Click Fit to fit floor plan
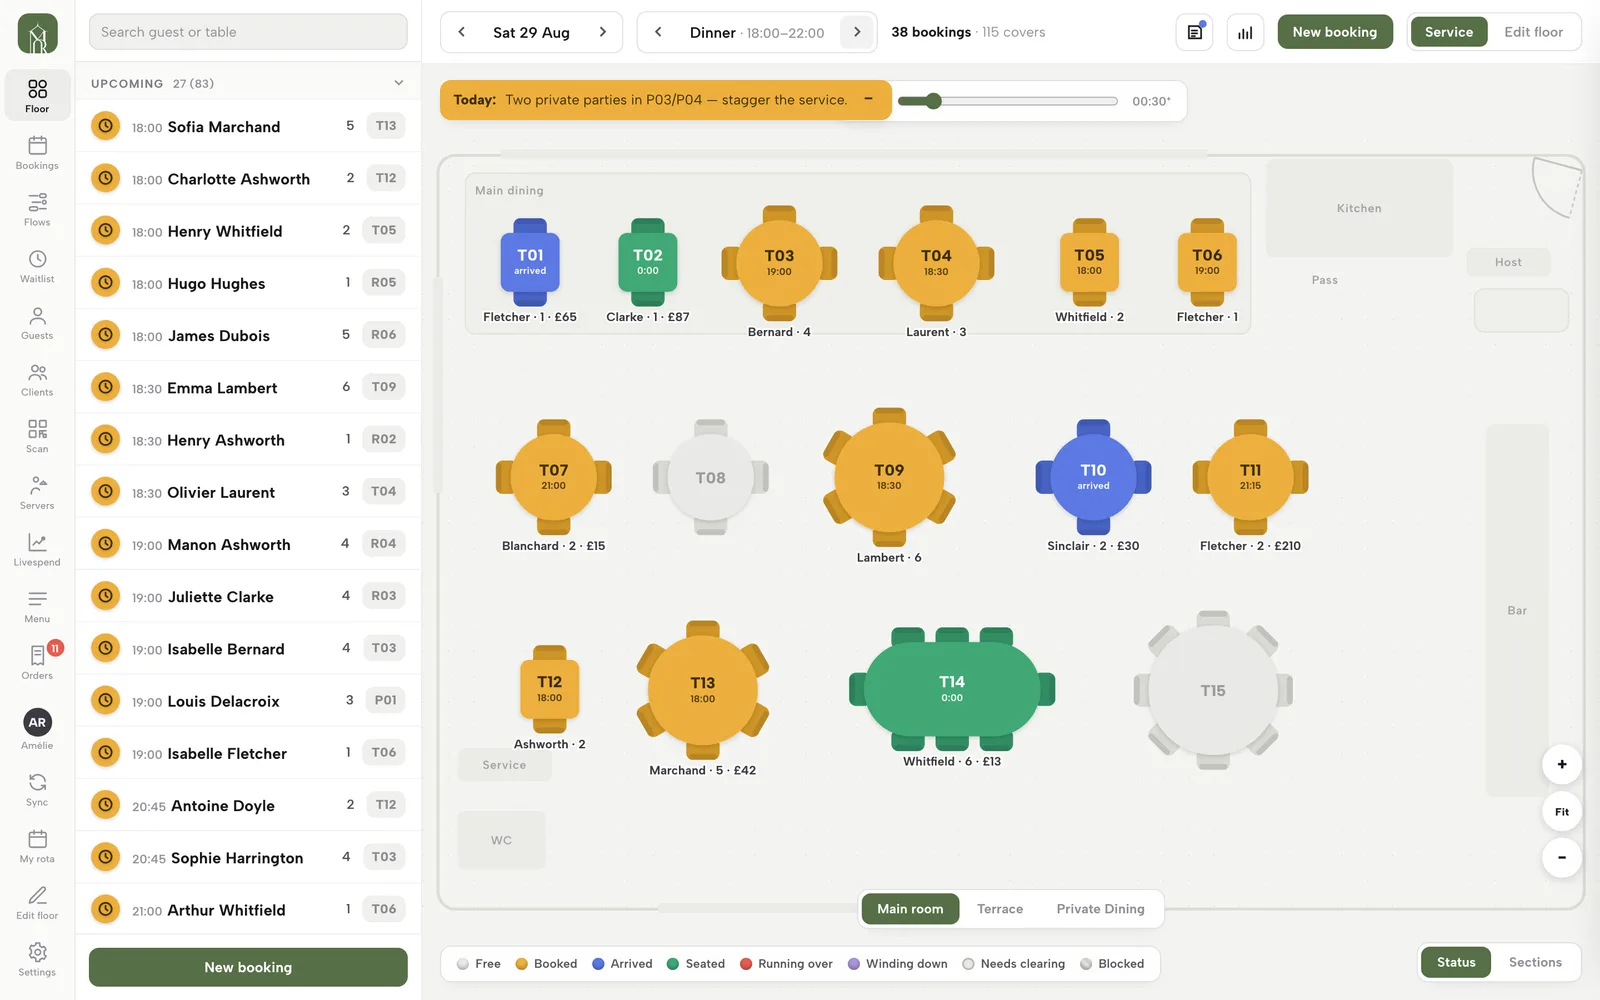 point(1562,812)
